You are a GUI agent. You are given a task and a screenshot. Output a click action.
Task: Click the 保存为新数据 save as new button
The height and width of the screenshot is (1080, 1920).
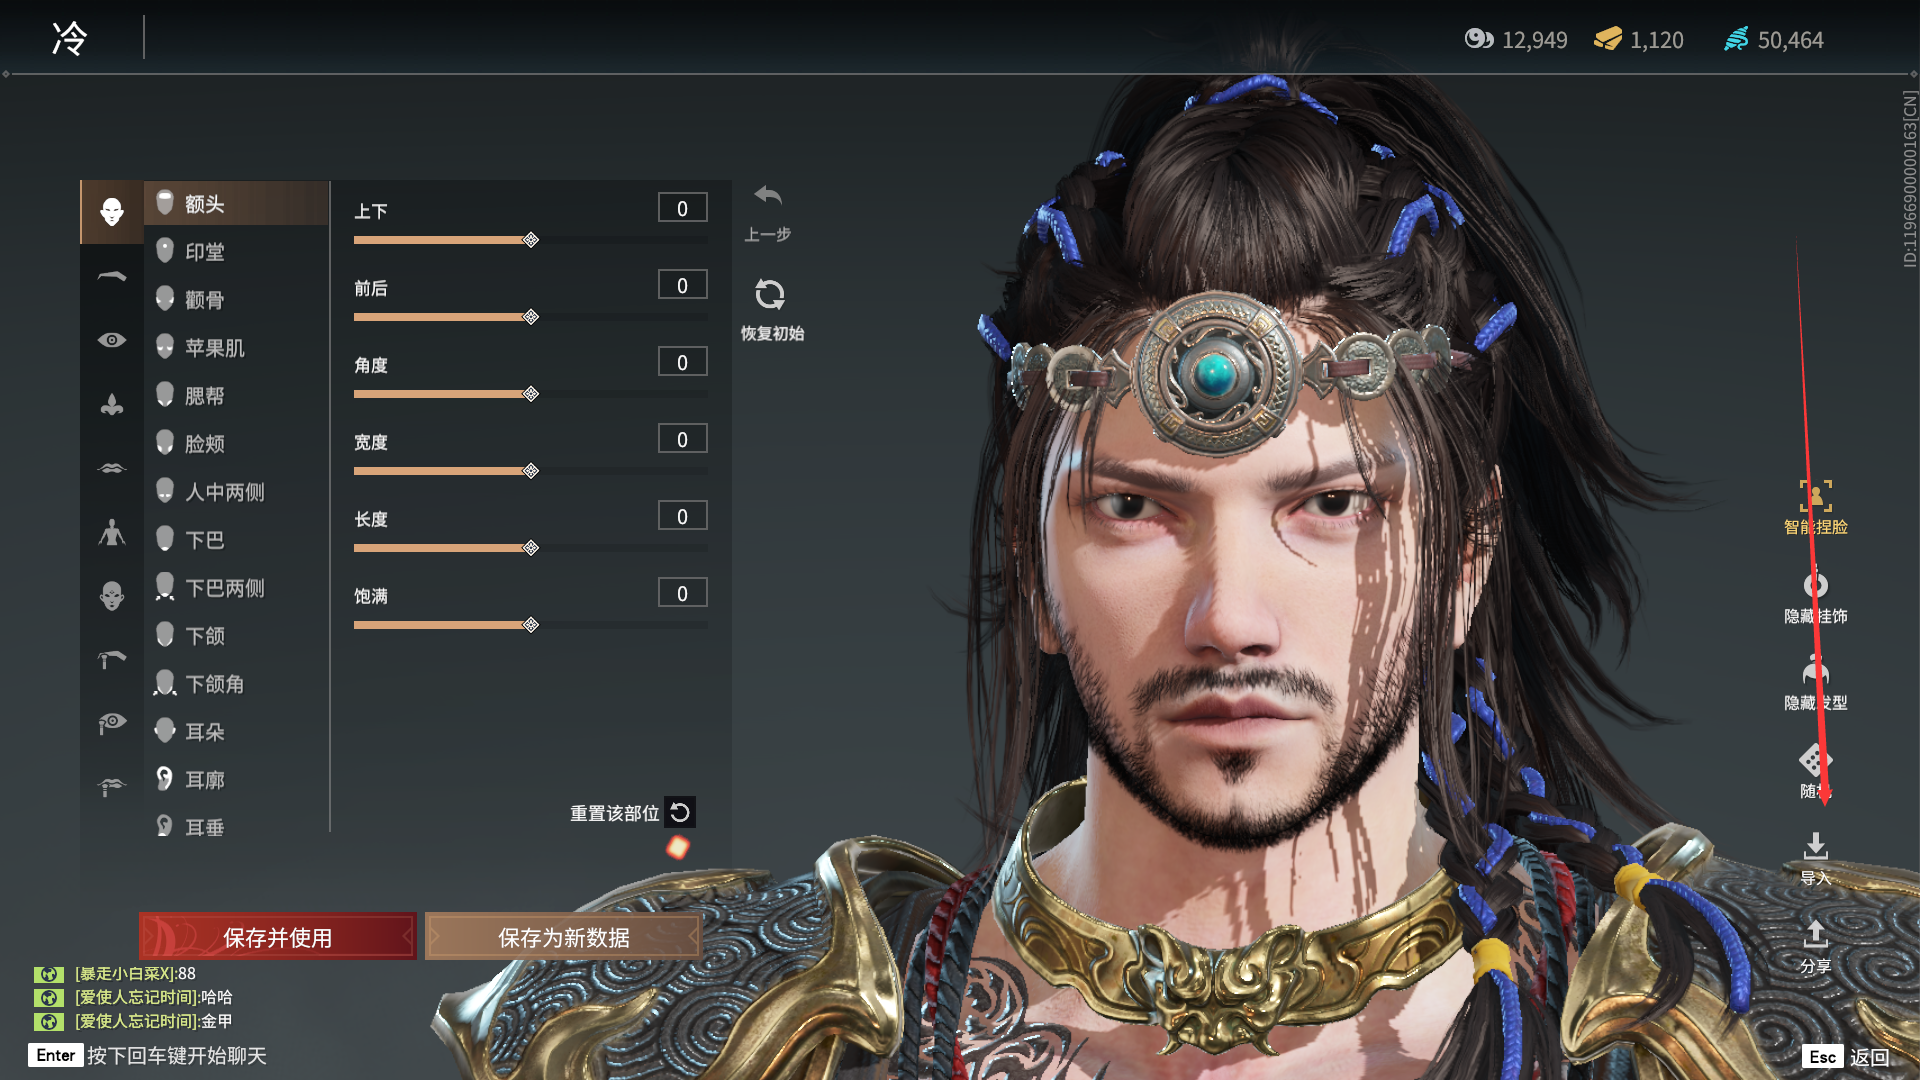(564, 937)
